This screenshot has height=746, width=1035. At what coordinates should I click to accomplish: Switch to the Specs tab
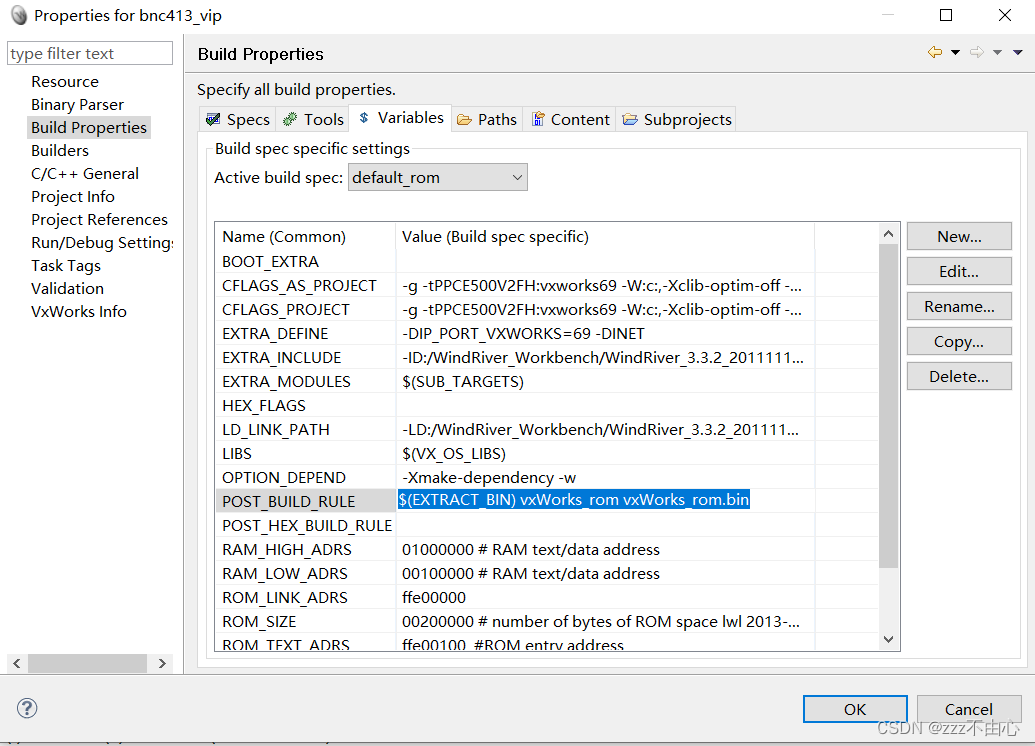coord(238,119)
